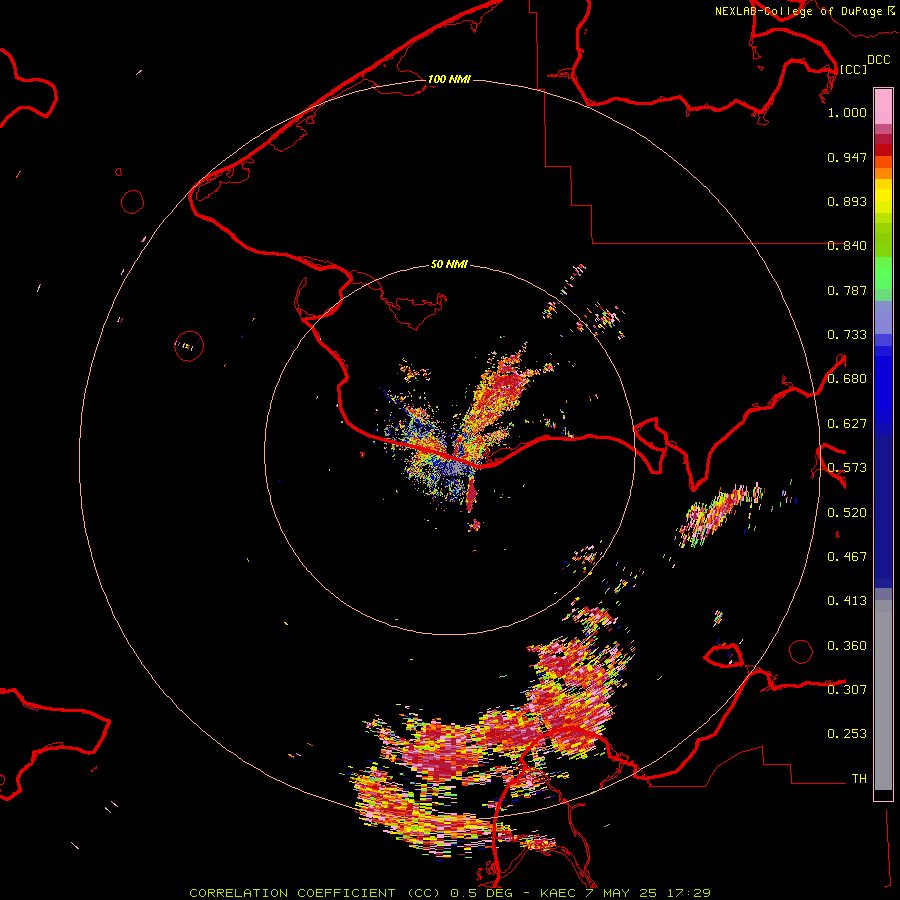Select the 0.360 scale value
Screen dimensions: 900x900
pyautogui.click(x=847, y=646)
